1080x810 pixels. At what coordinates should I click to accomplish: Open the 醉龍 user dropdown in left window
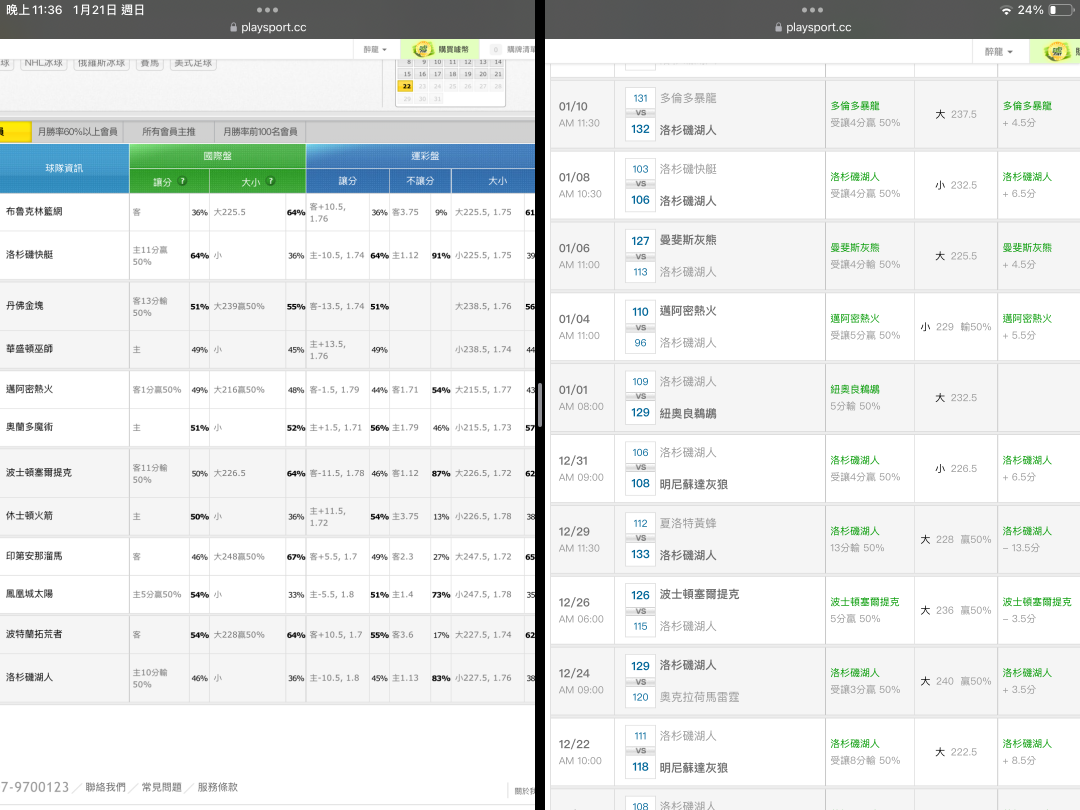click(375, 50)
